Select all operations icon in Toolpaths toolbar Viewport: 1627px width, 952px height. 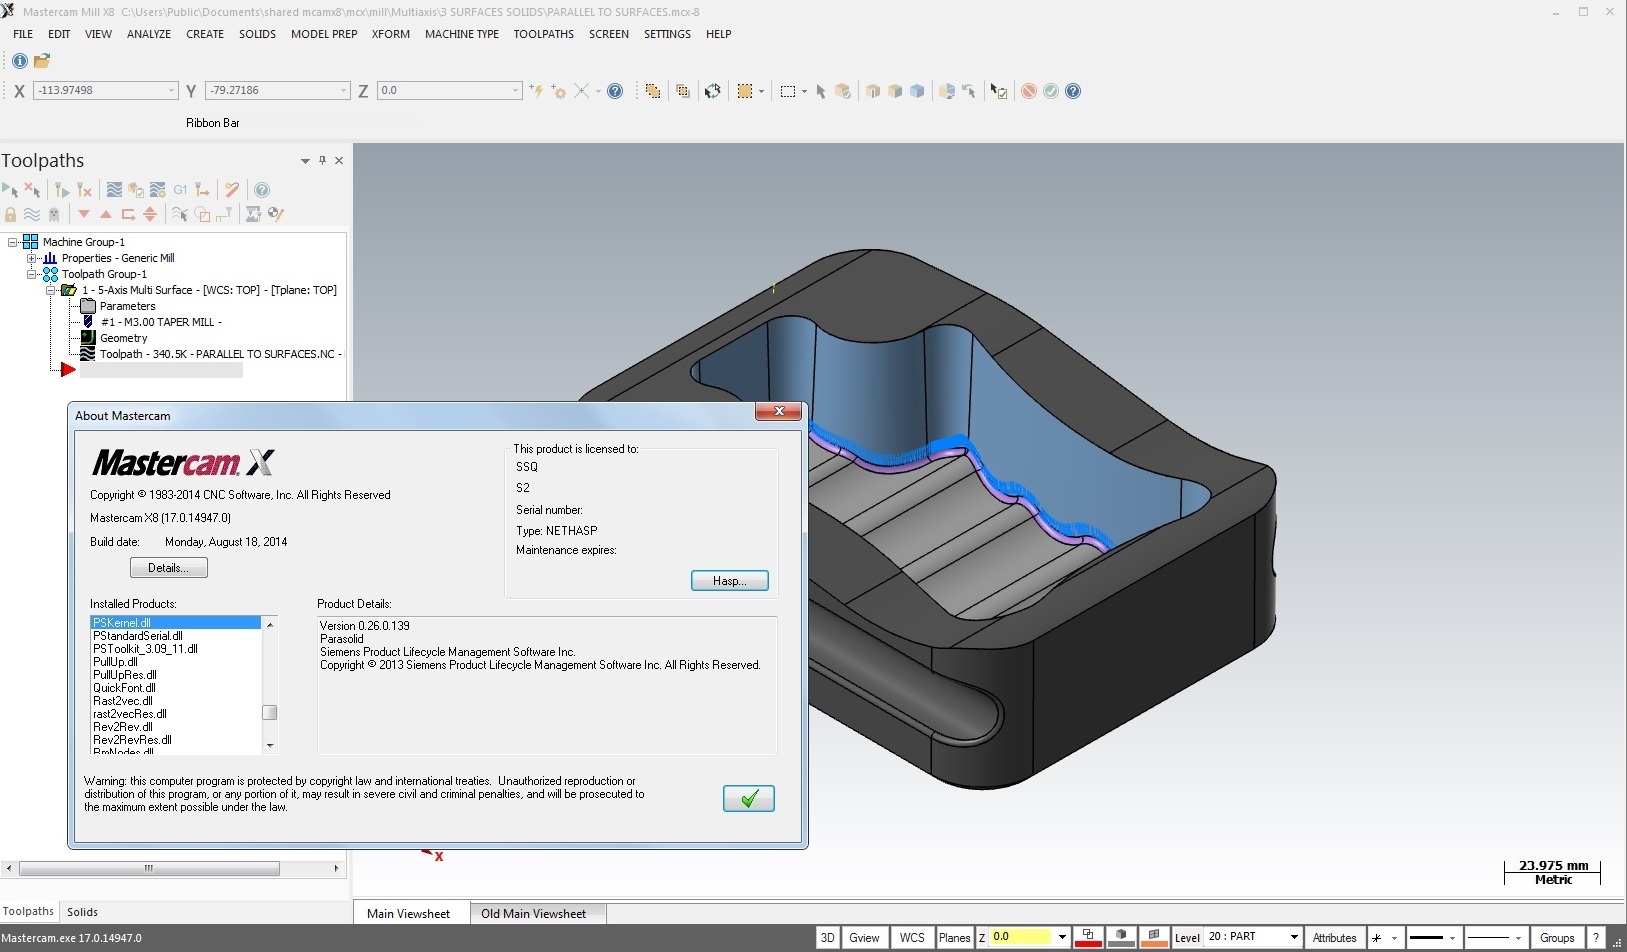[10, 190]
